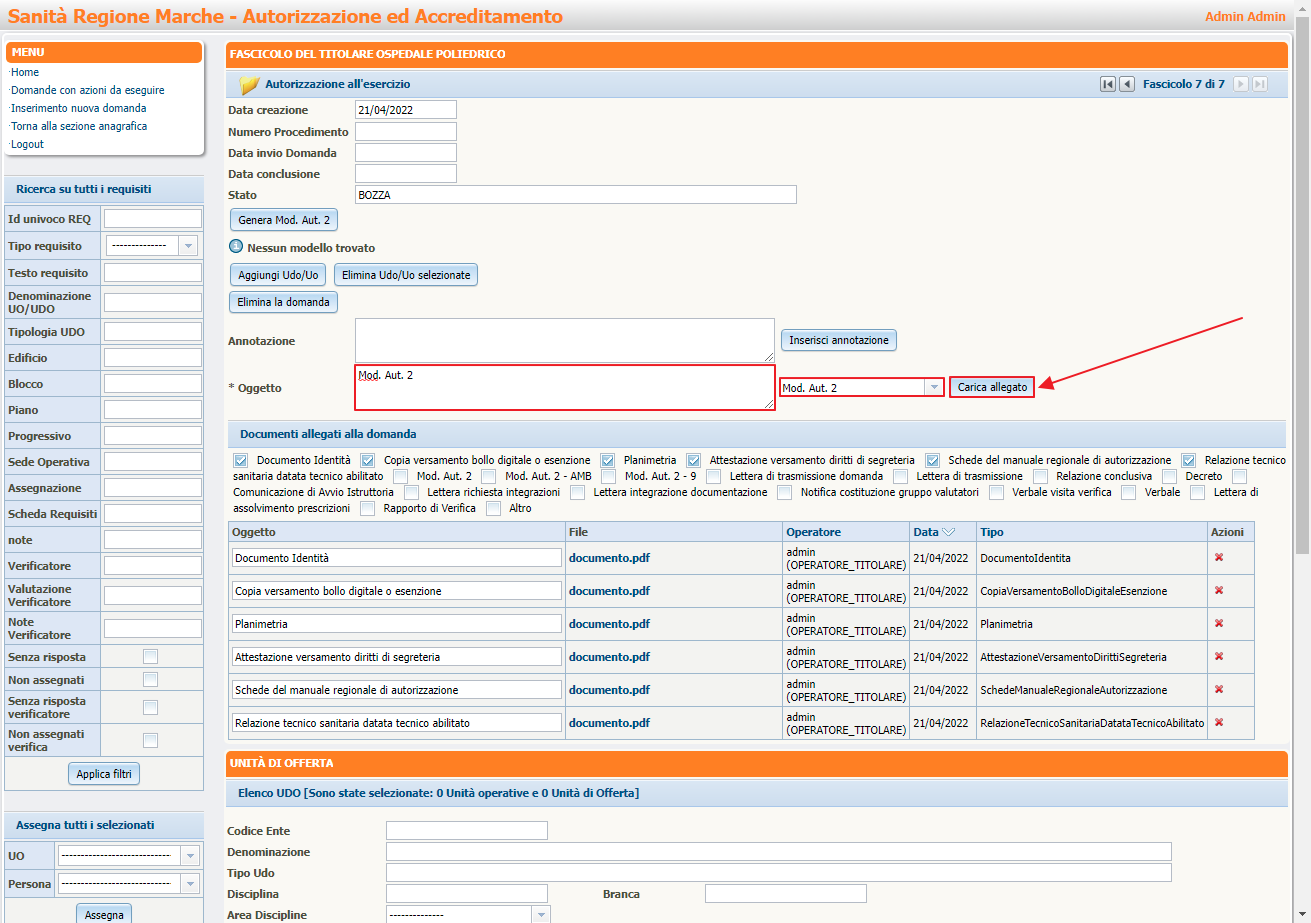Remove Copia versamento bollo digitale attachment
This screenshot has width=1311, height=923.
pyautogui.click(x=1219, y=591)
